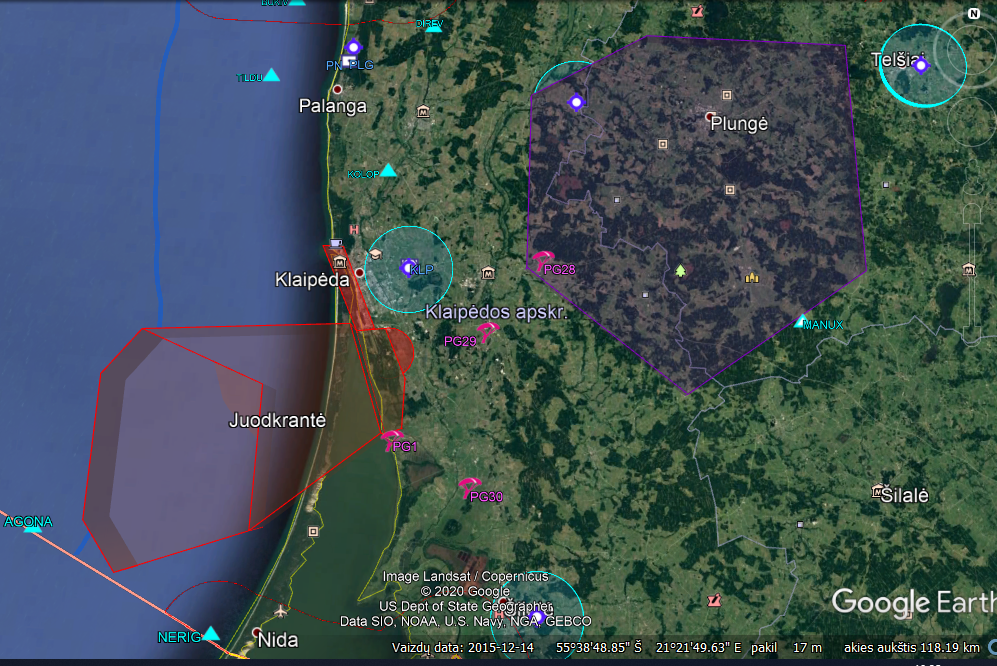
Task: Click the museum icon at Klaipėda old town
Action: 340,263
